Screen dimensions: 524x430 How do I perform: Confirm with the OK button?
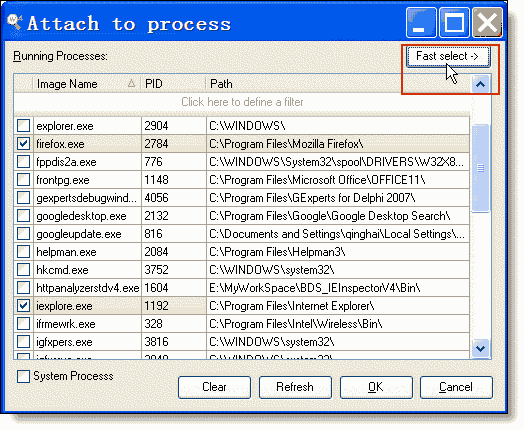pyautogui.click(x=376, y=387)
